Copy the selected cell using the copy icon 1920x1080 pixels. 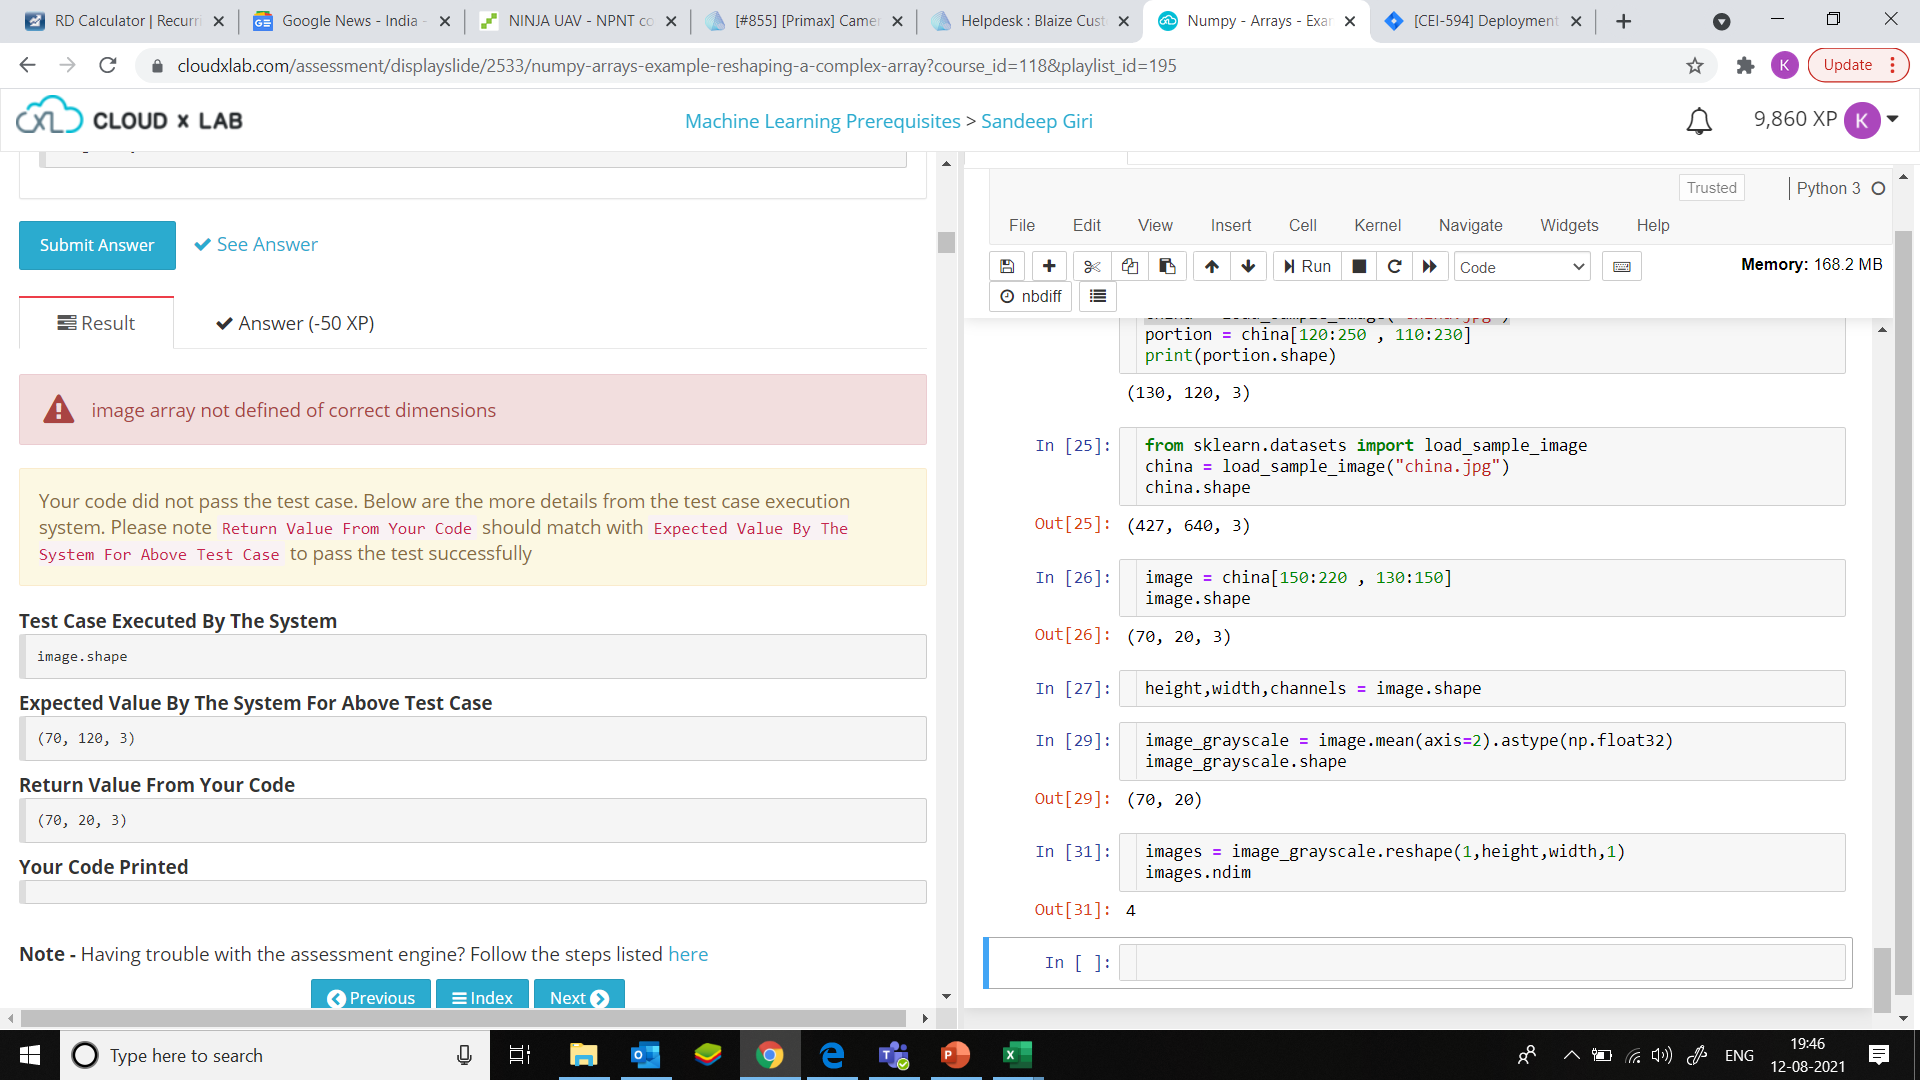[x=1129, y=266]
